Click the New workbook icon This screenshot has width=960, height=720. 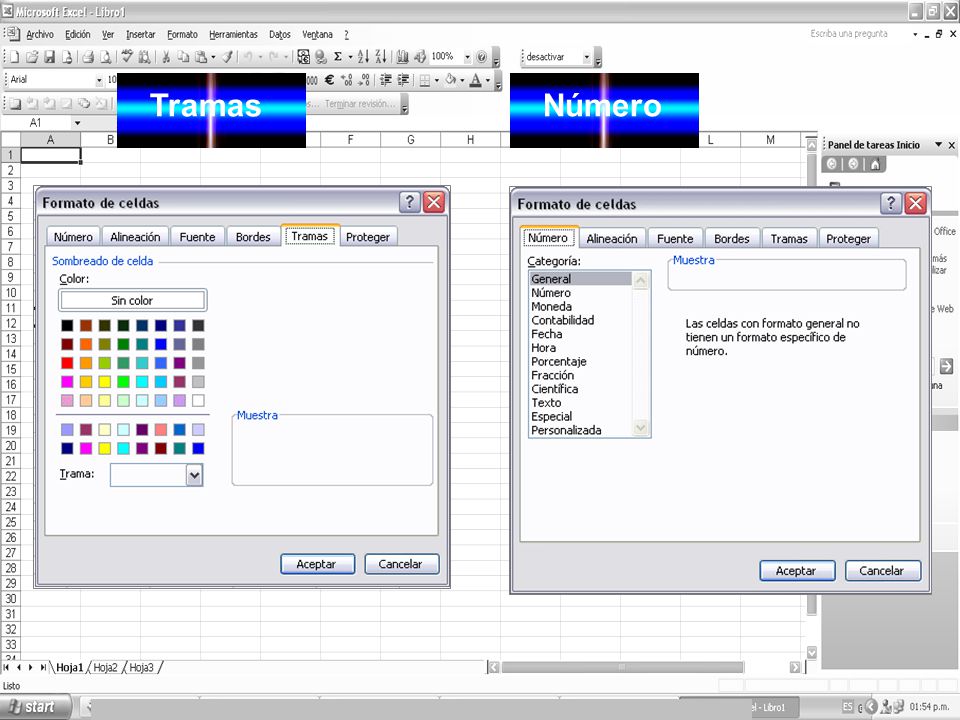coord(14,57)
